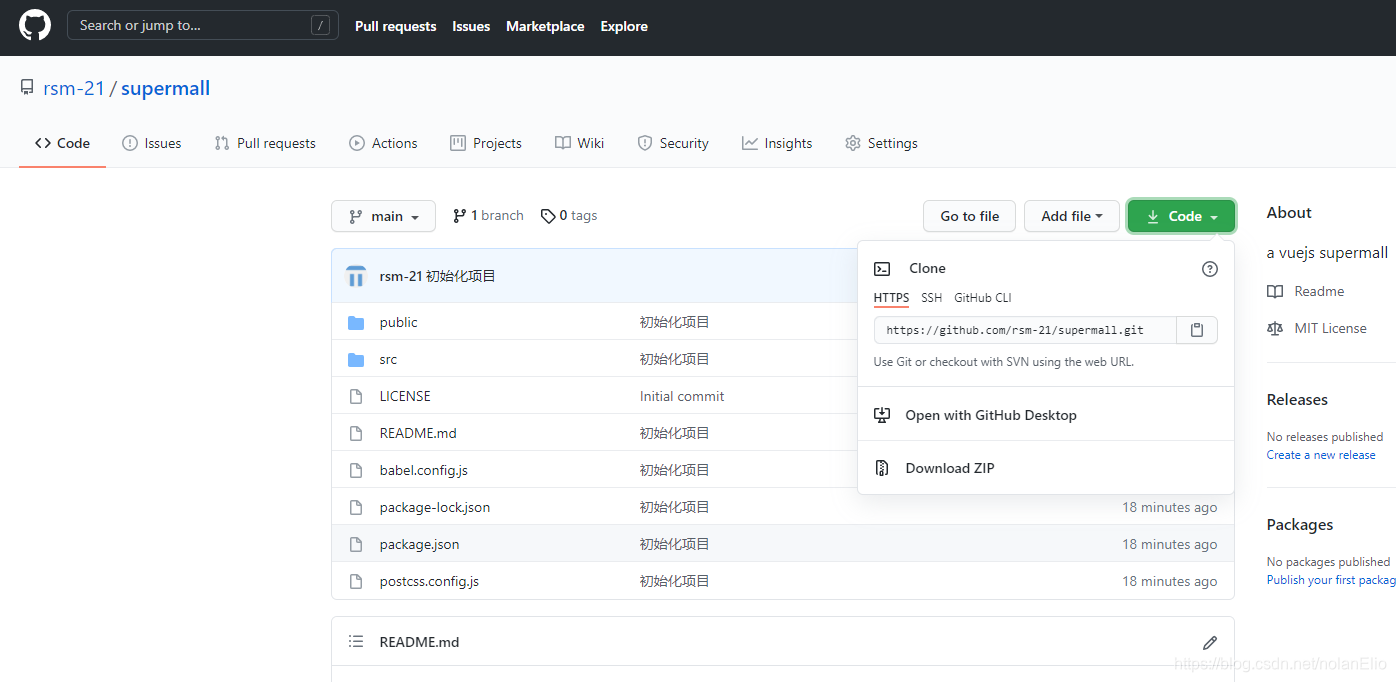
Task: Click the Go to file button
Action: 969,216
